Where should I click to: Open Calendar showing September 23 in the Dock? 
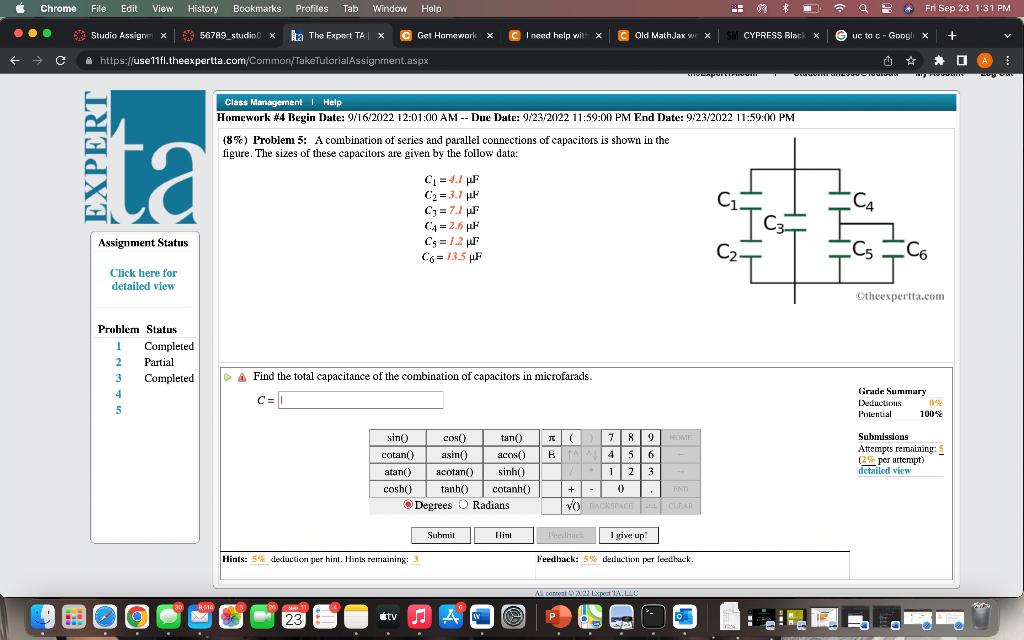(293, 618)
